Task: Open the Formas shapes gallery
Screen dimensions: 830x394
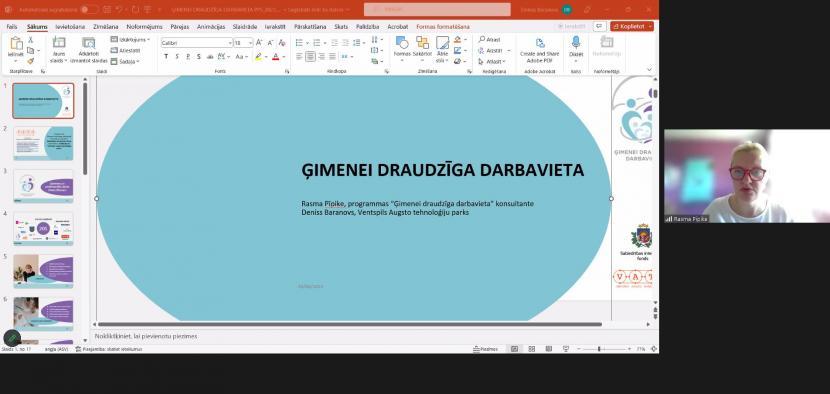Action: coord(402,43)
